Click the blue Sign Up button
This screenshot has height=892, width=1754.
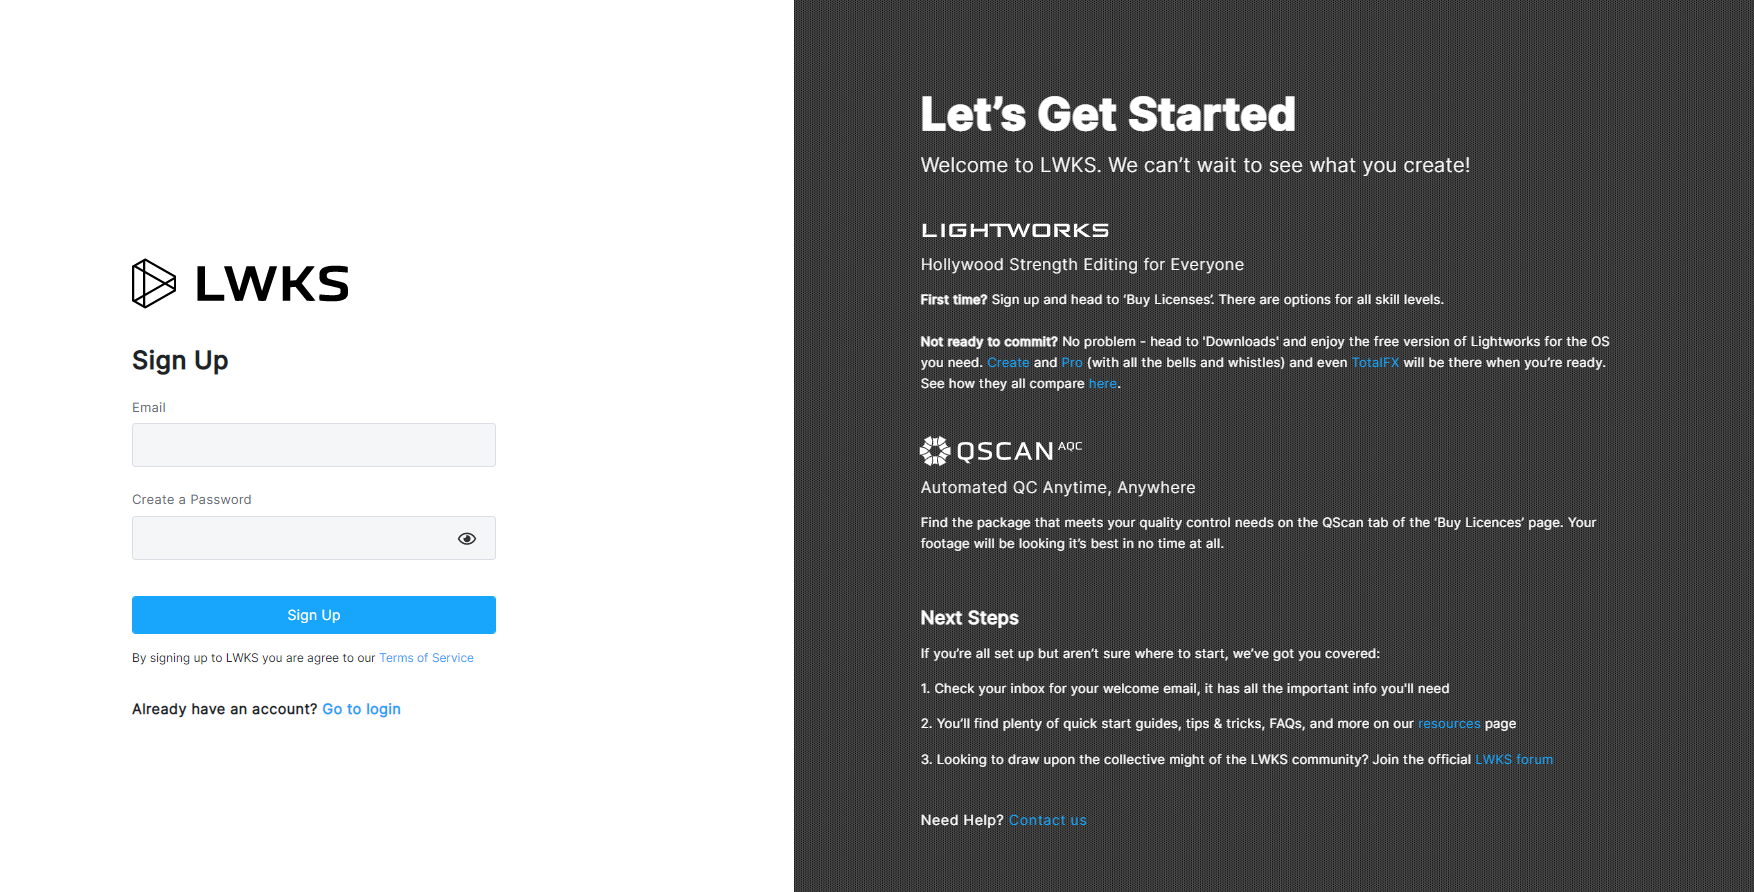314,615
